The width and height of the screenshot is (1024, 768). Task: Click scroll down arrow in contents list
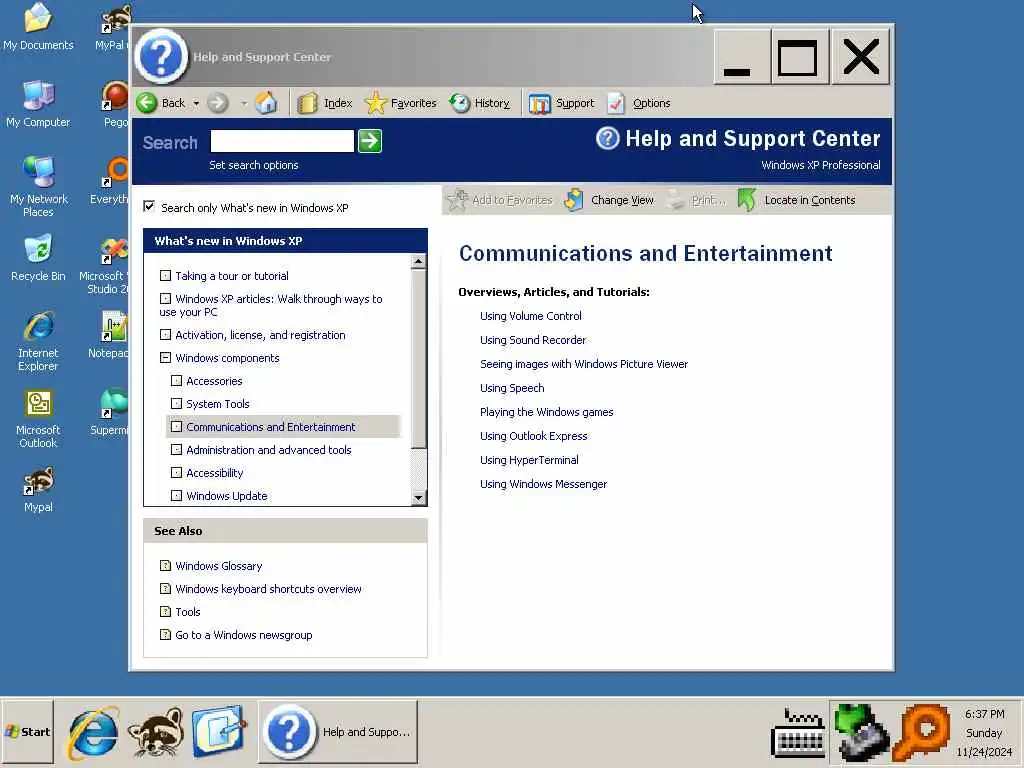pyautogui.click(x=419, y=498)
